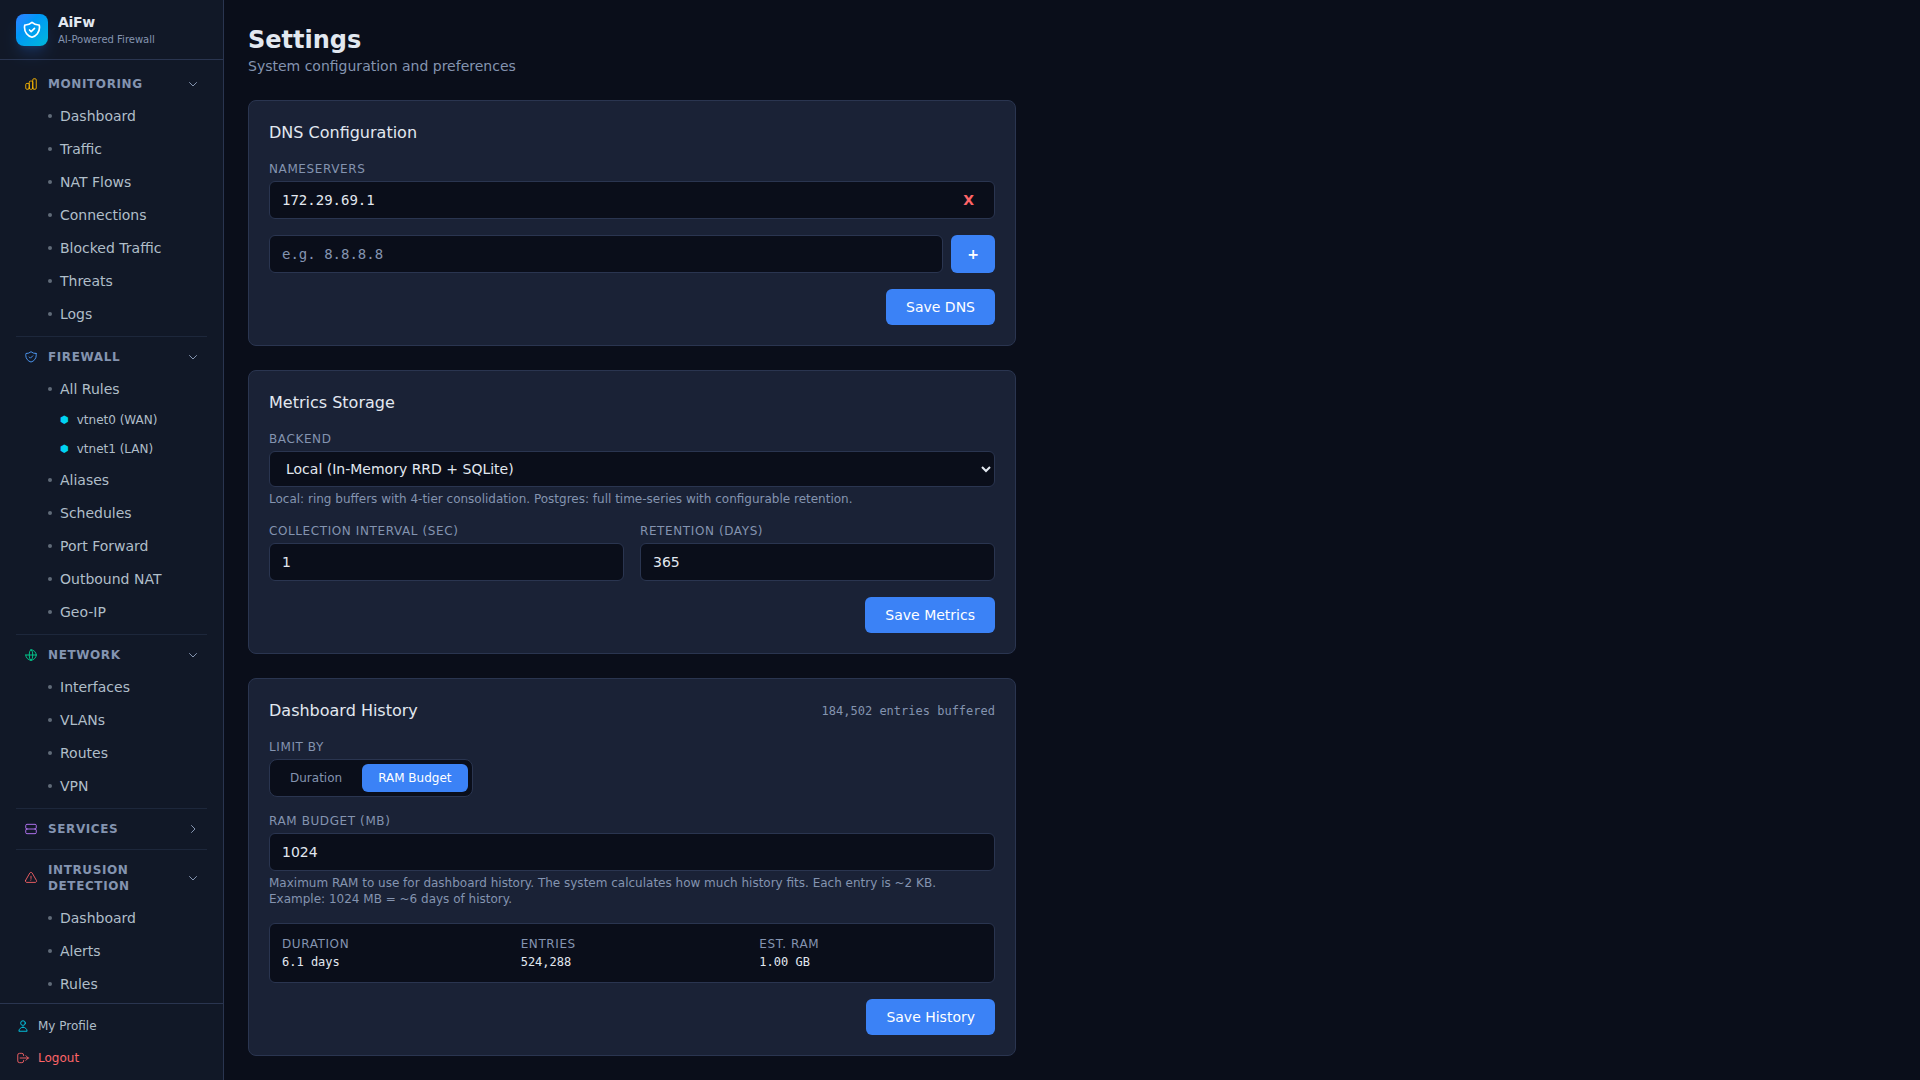
Task: Open Logs page
Action: (76, 314)
